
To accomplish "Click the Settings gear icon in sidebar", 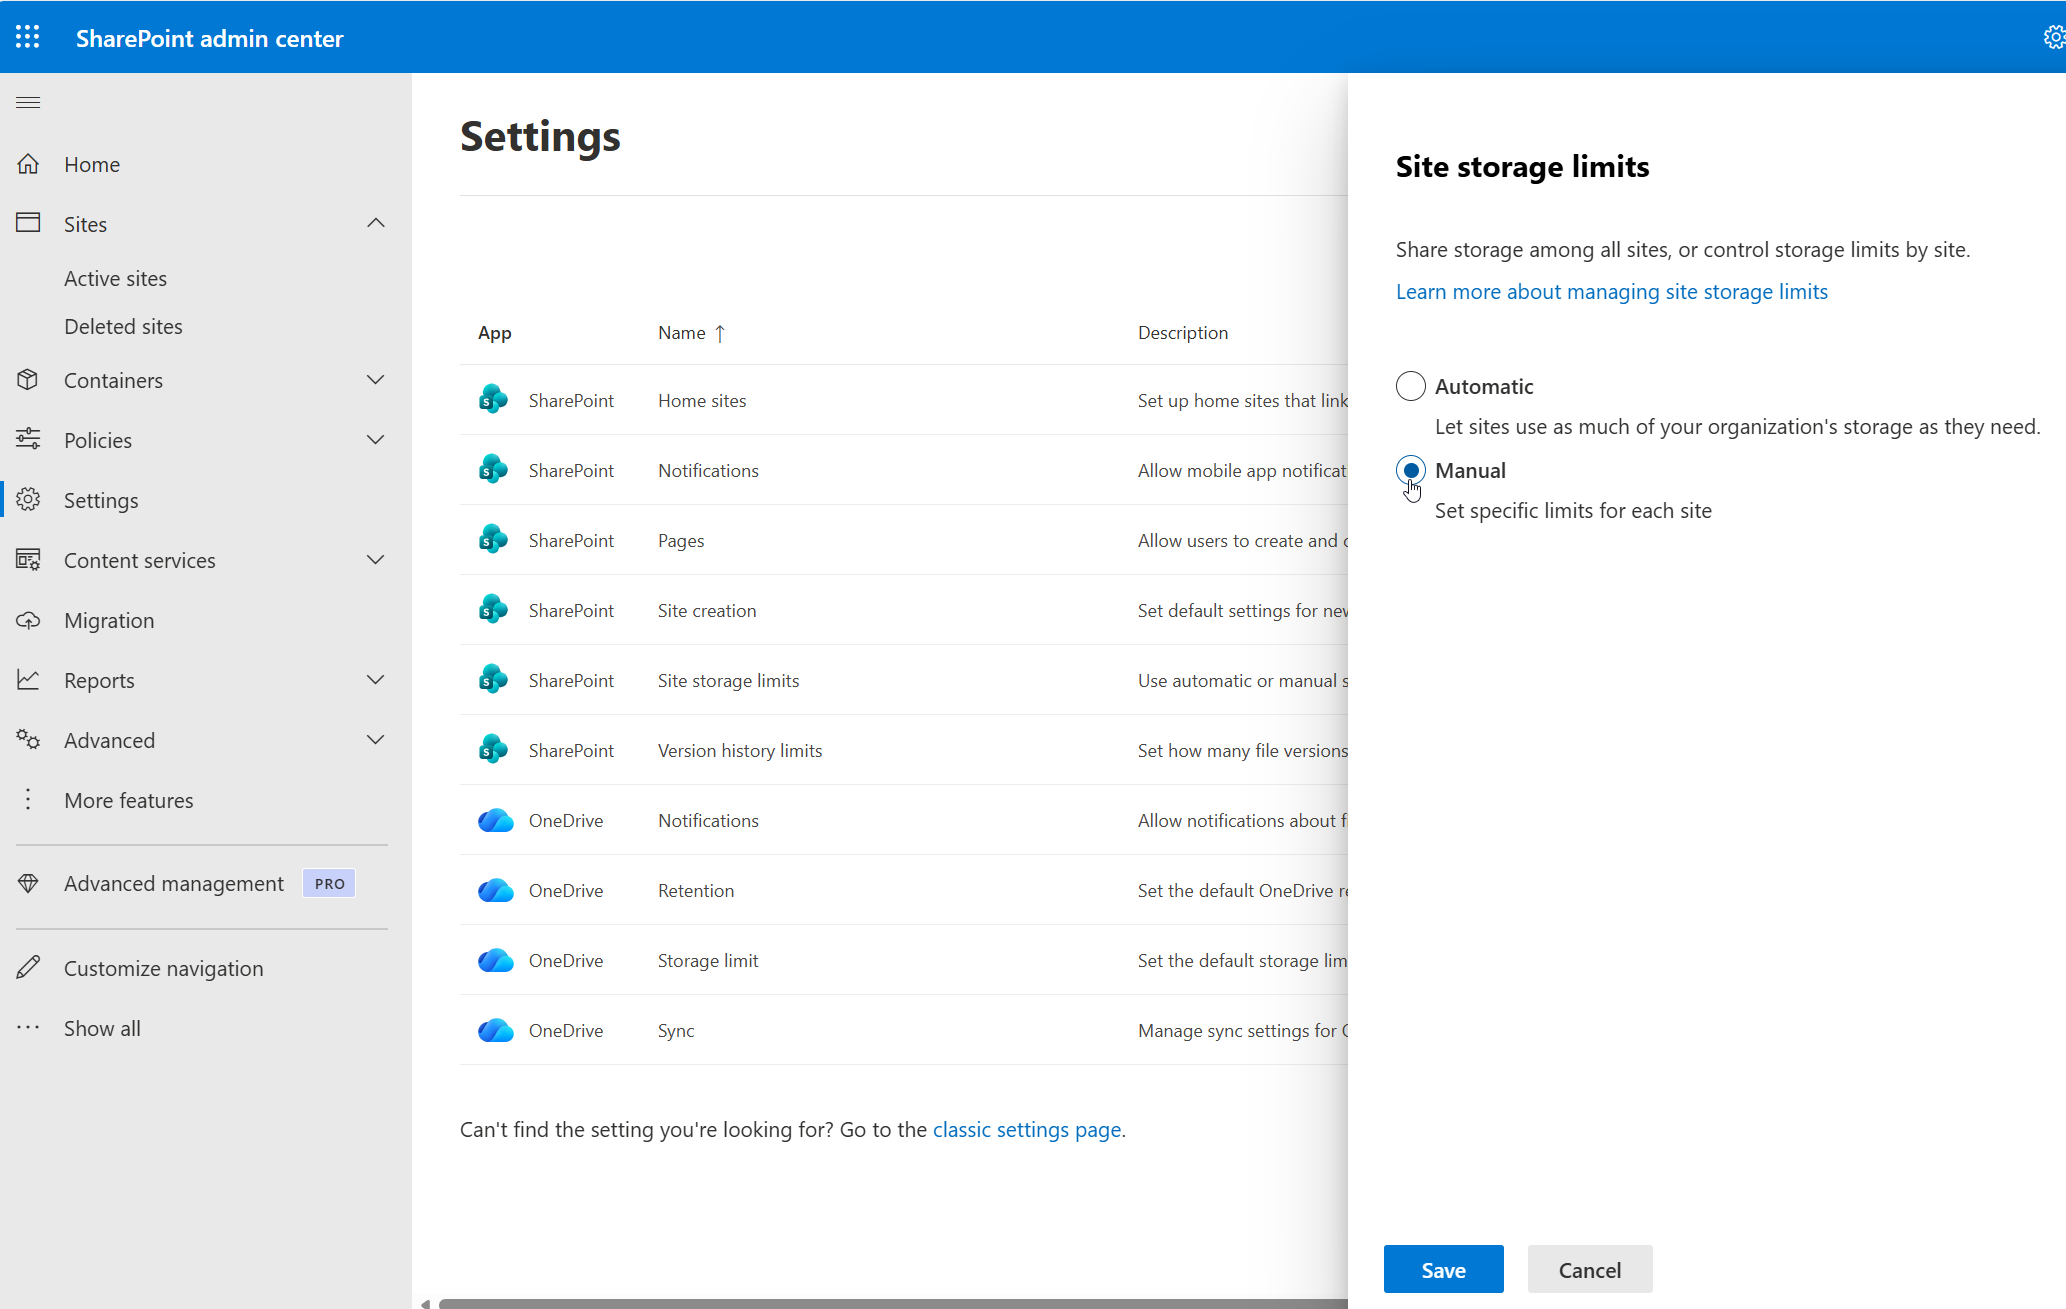I will click(x=28, y=499).
